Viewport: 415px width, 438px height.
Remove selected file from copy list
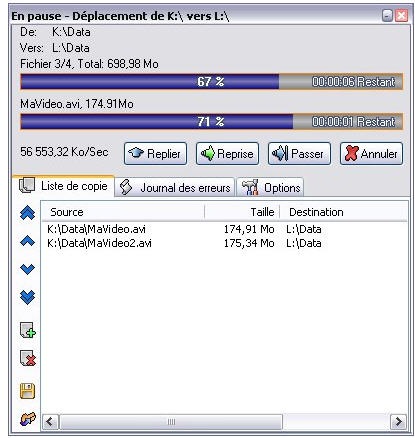click(x=28, y=358)
